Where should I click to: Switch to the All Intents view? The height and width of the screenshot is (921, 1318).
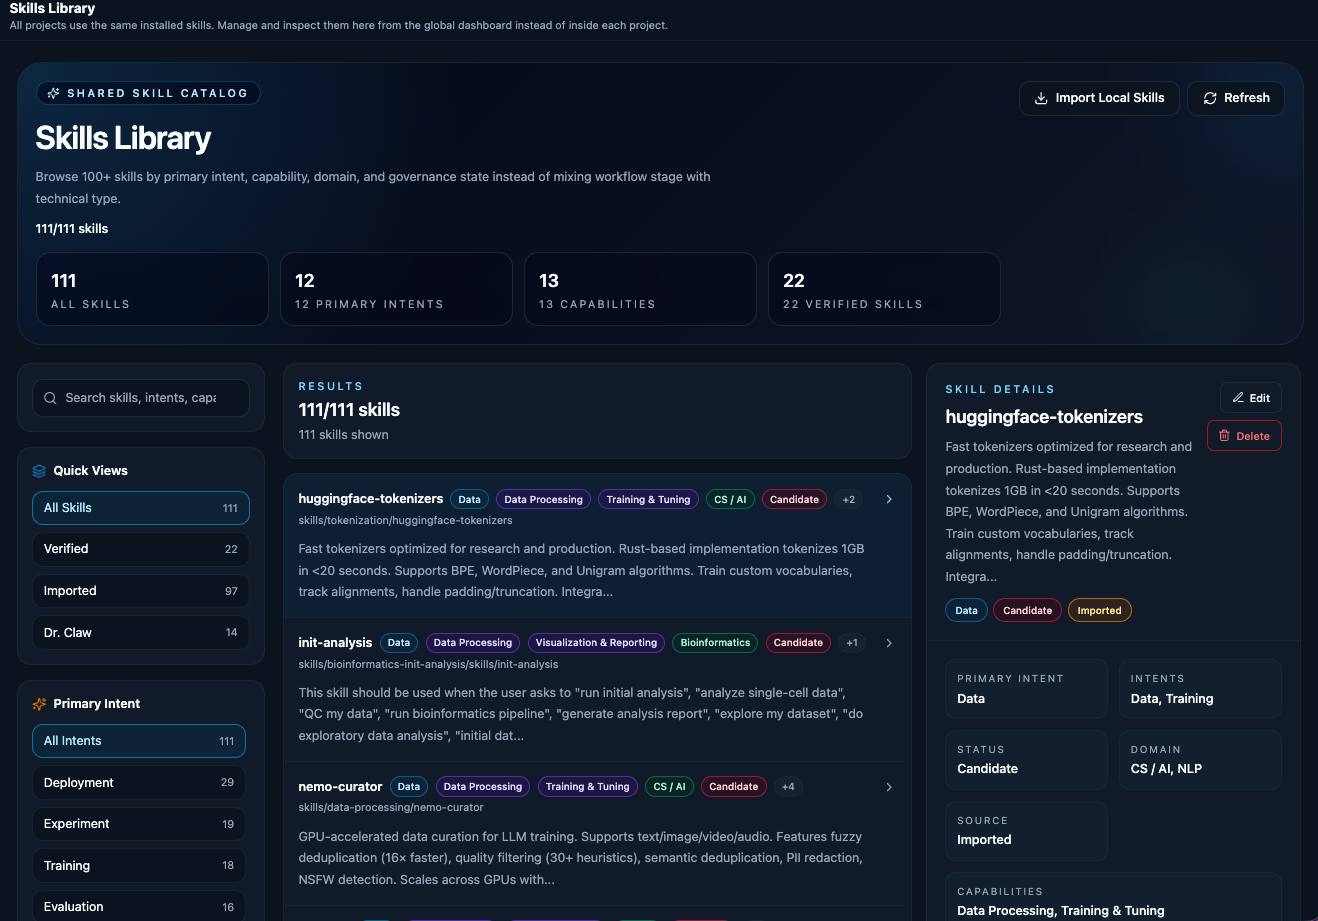click(139, 741)
